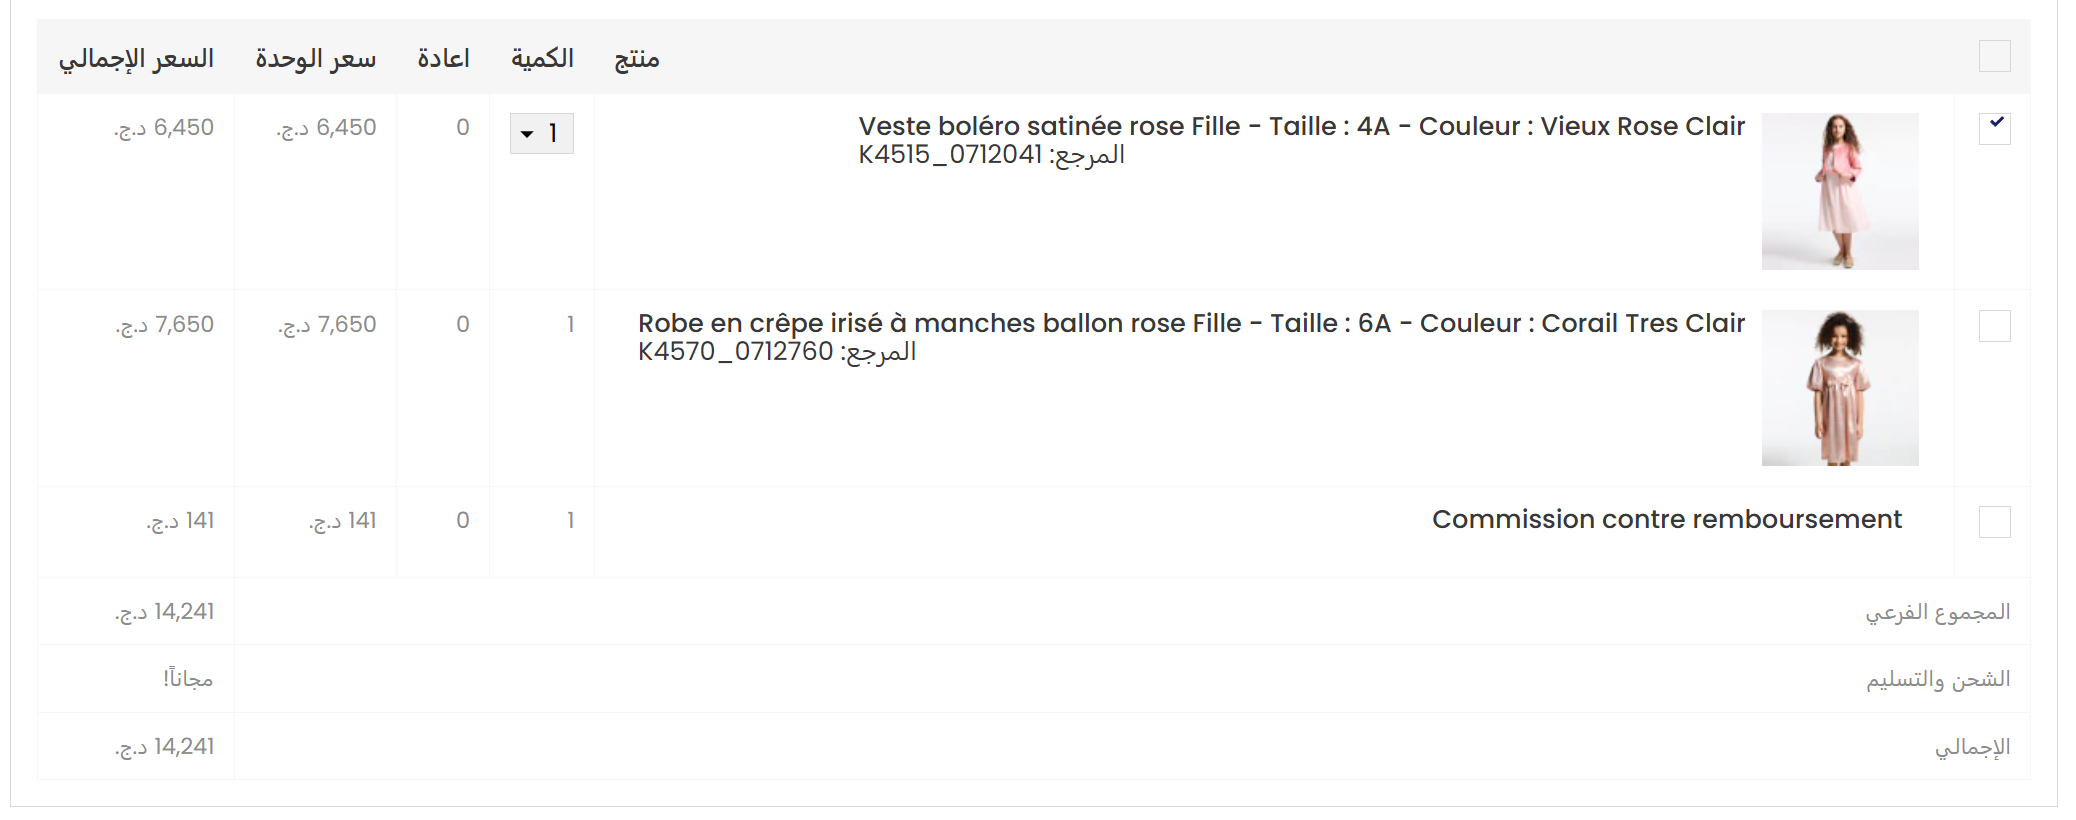This screenshot has width=2076, height=820.
Task: Click the السعر الإجمالي column header
Action: coord(136,59)
